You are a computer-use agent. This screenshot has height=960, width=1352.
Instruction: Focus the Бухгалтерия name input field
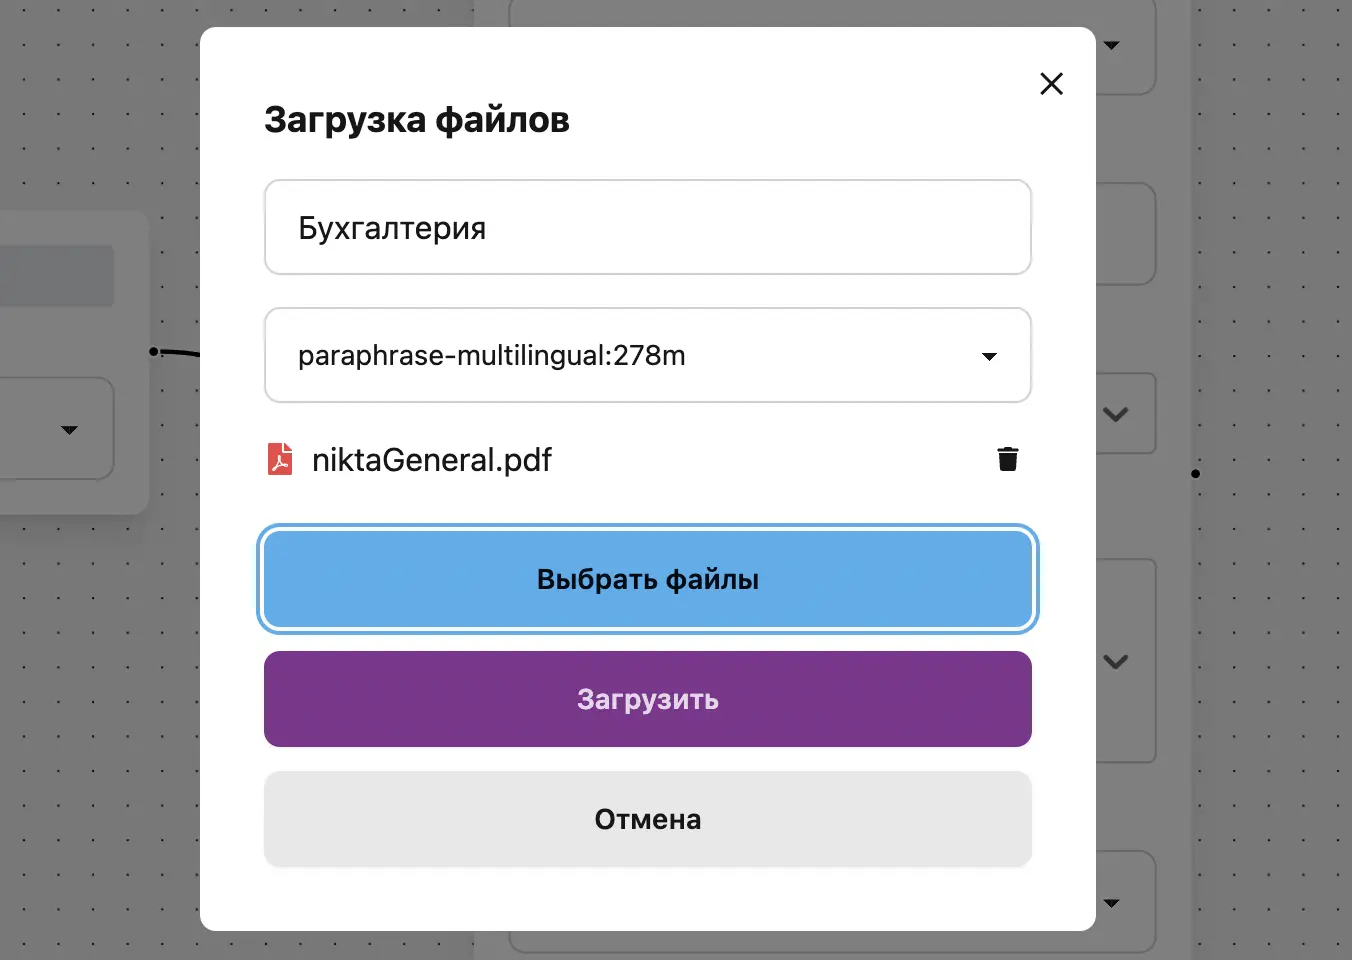[x=648, y=227]
